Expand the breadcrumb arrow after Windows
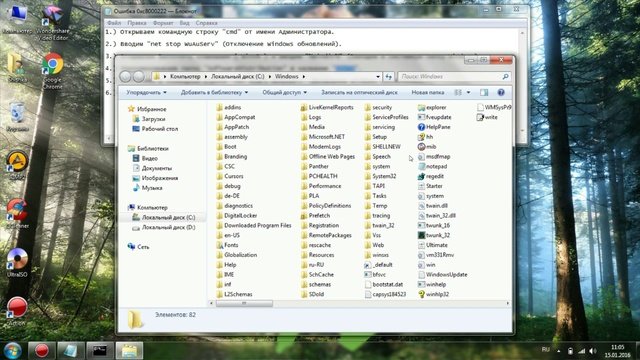 [304, 76]
